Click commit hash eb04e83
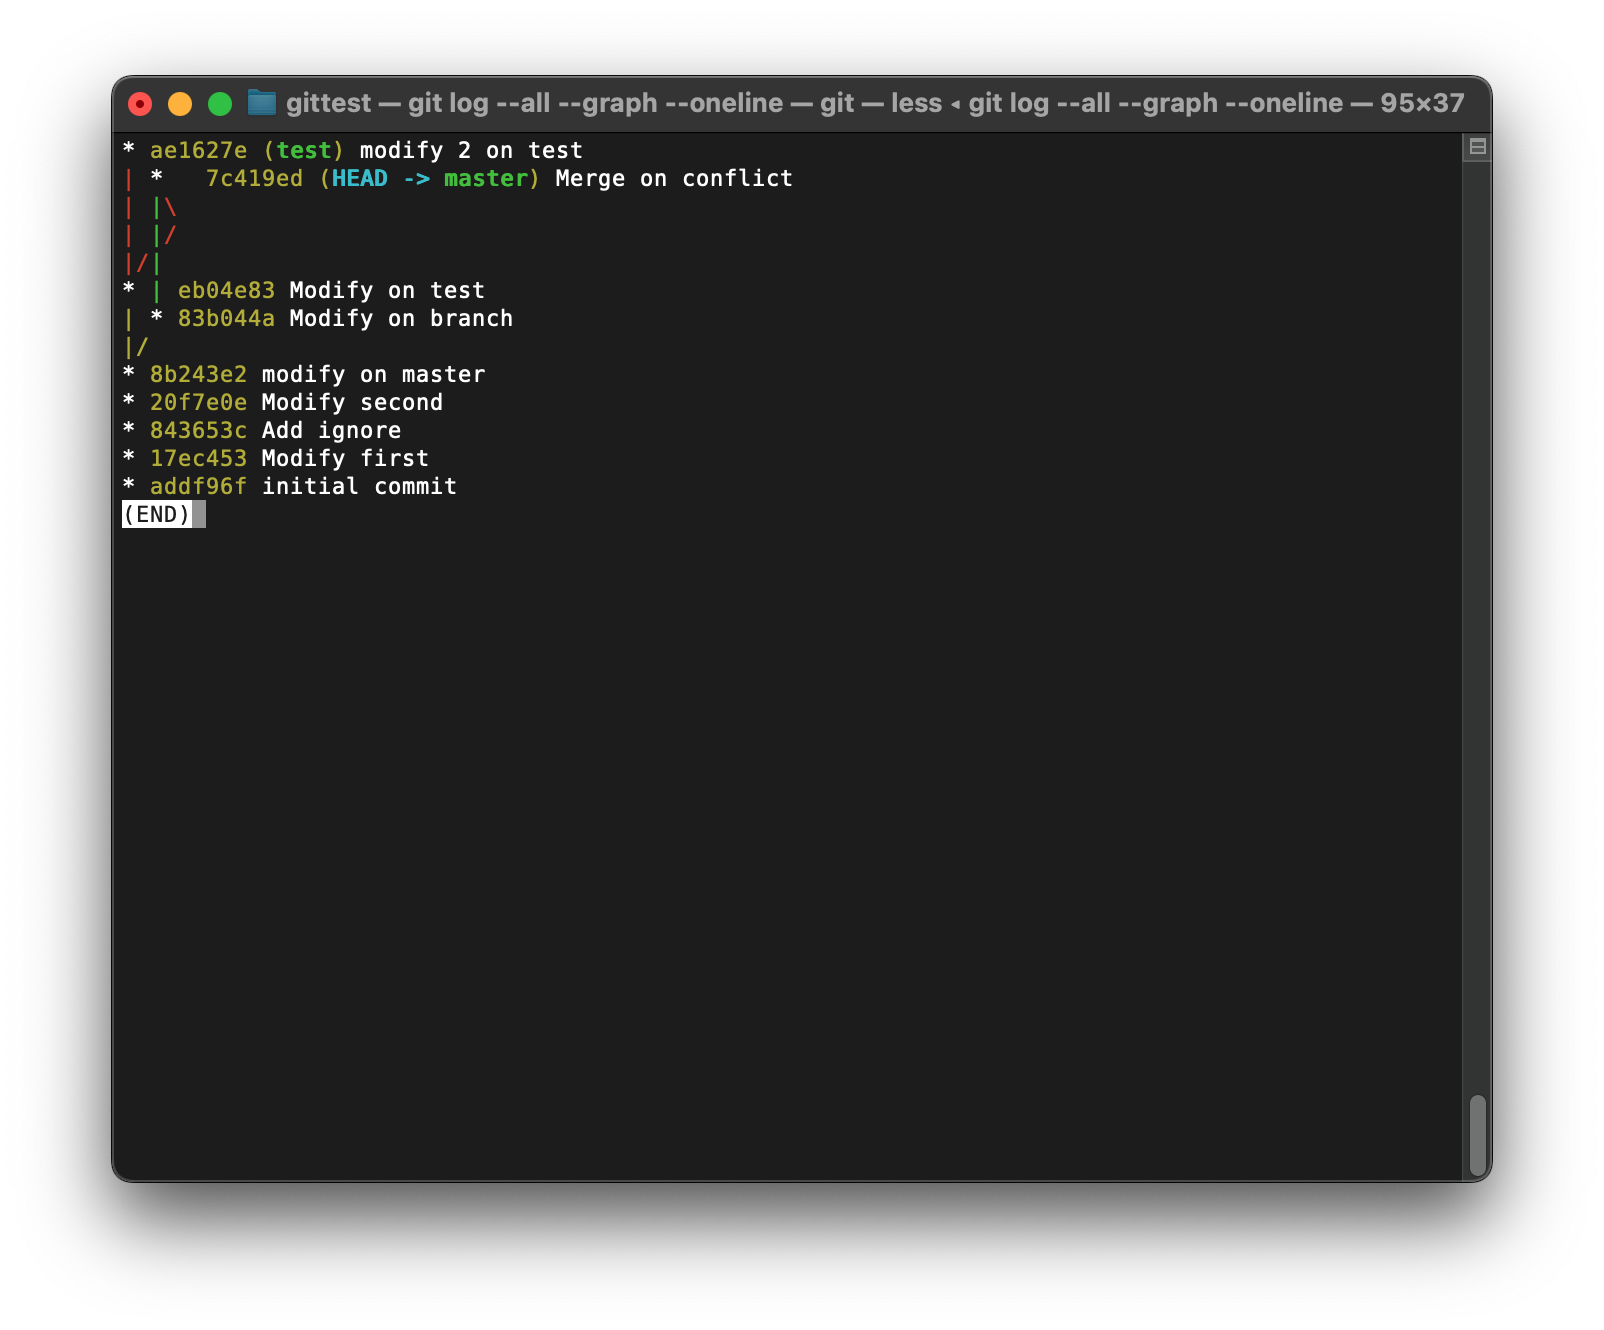 tap(226, 290)
